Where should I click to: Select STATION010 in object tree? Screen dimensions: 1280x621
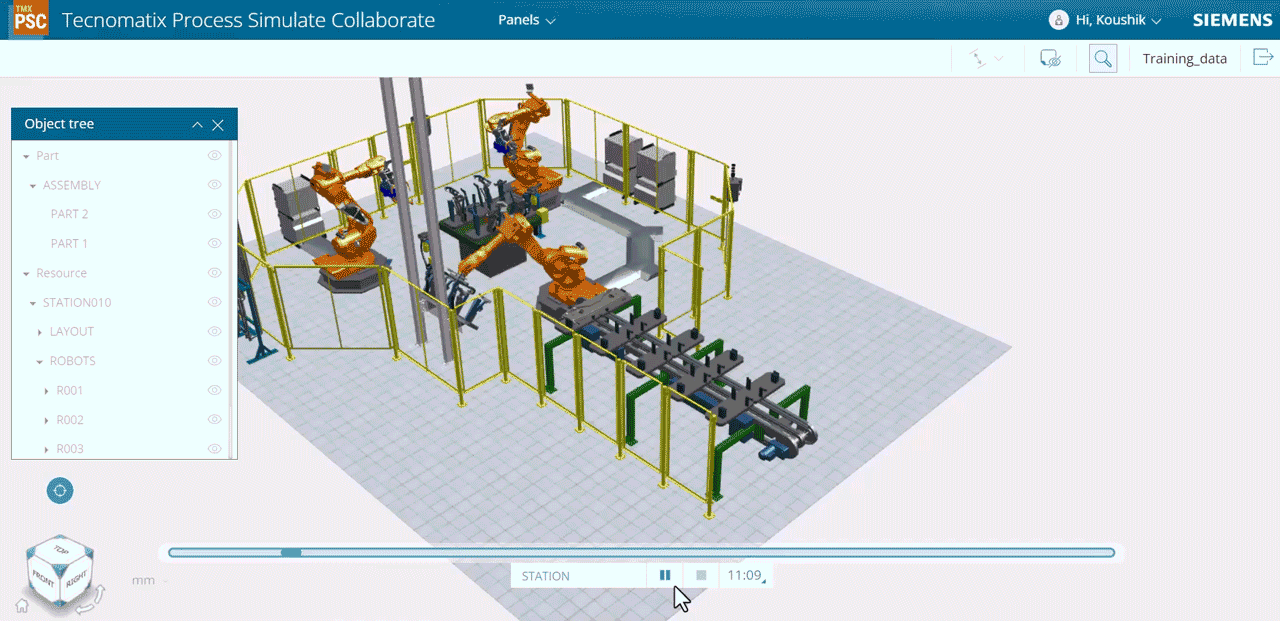tap(77, 302)
